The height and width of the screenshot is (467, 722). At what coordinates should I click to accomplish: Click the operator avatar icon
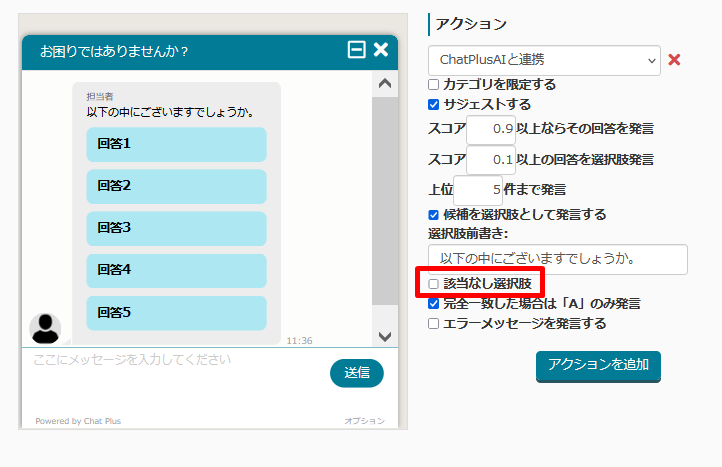click(45, 327)
